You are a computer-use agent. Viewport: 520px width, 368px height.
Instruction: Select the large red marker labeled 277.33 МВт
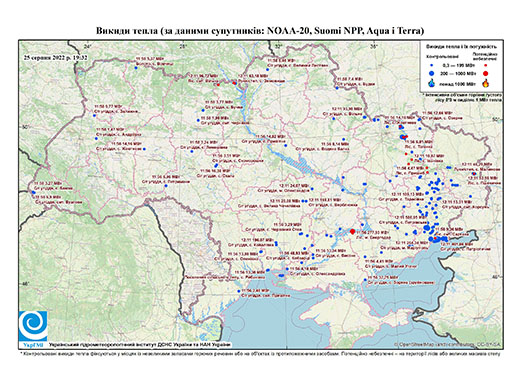(x=352, y=231)
